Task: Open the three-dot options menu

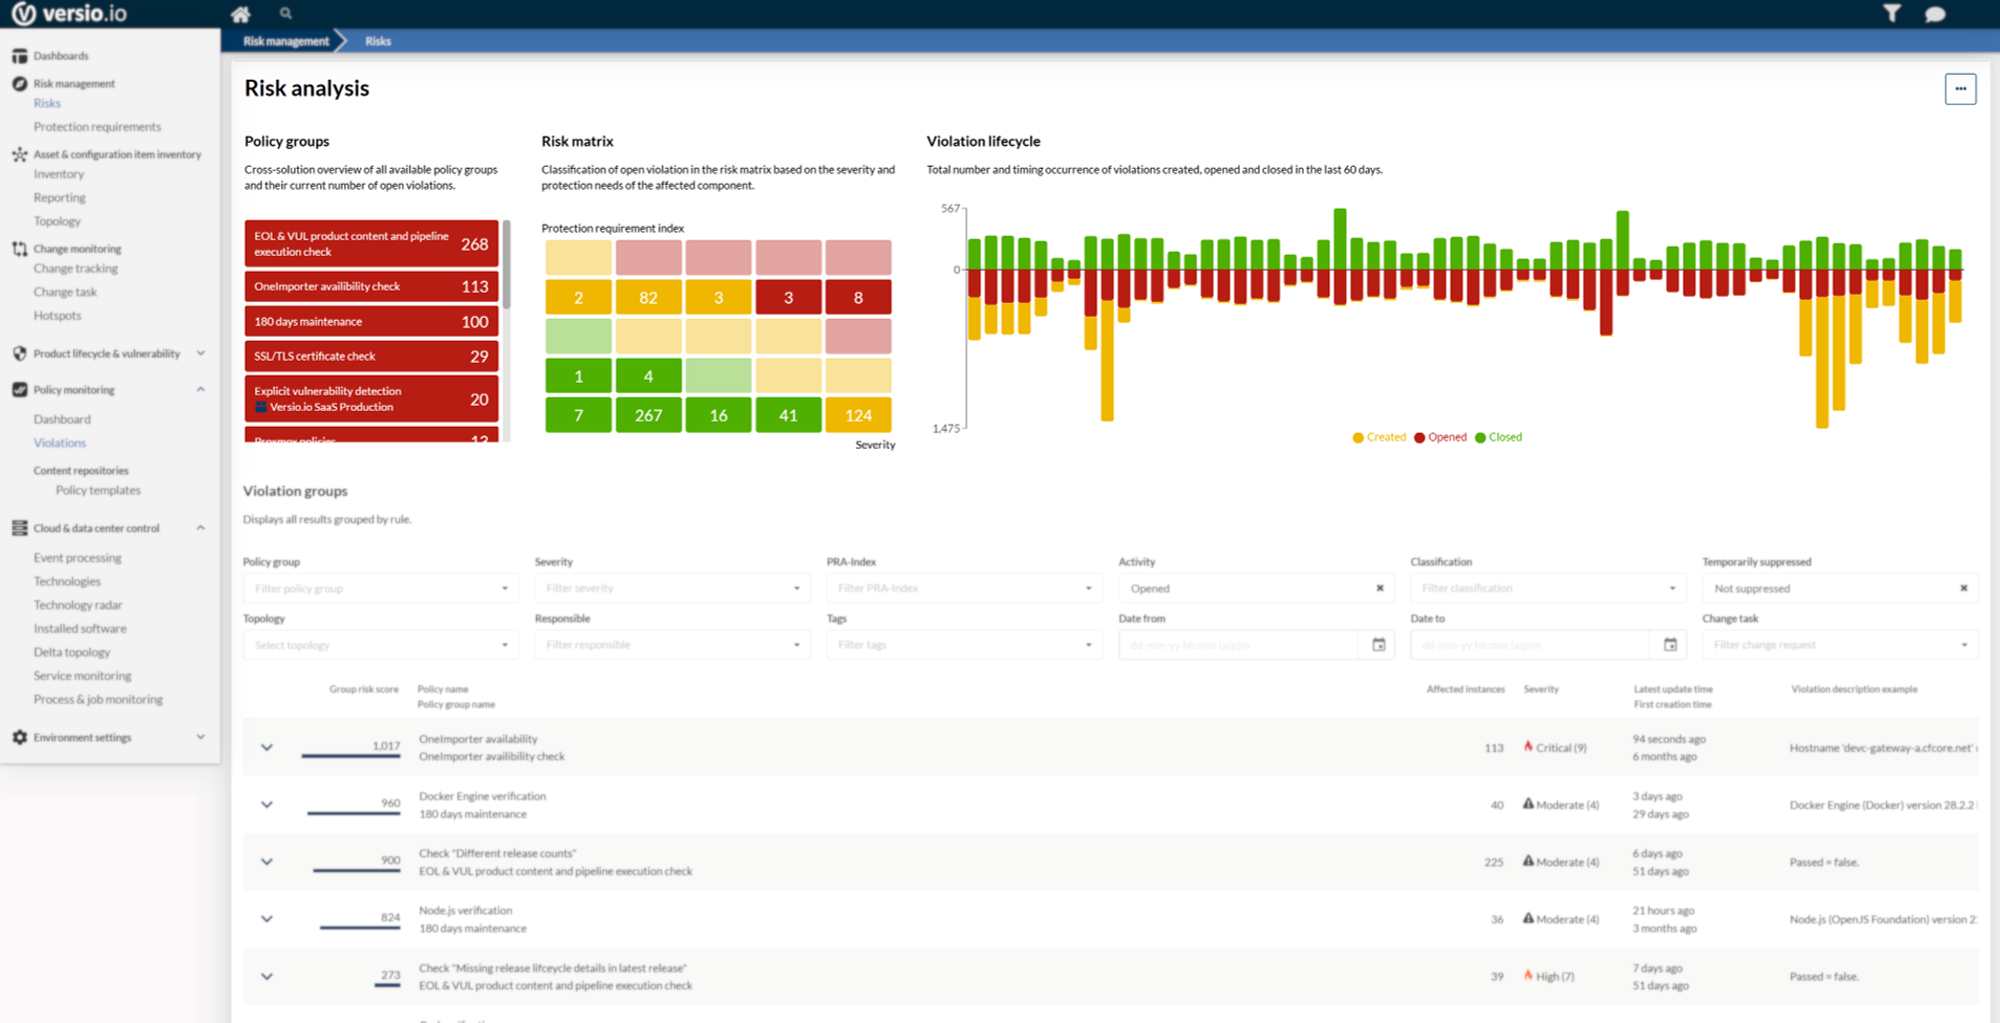Action: click(x=1959, y=89)
